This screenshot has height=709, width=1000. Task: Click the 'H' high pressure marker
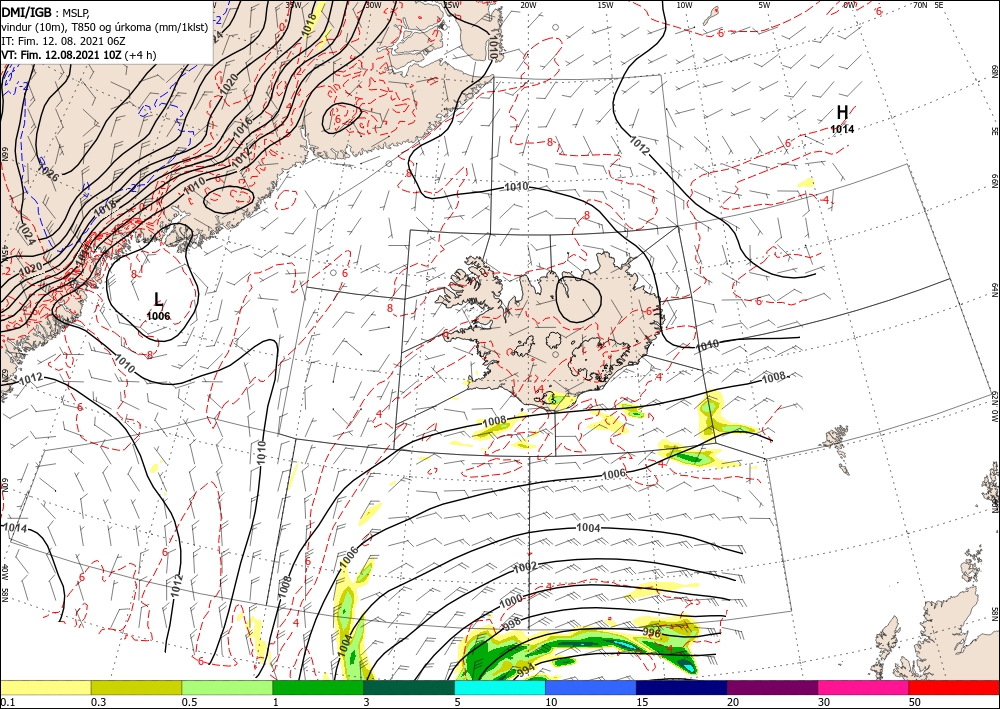(x=842, y=112)
